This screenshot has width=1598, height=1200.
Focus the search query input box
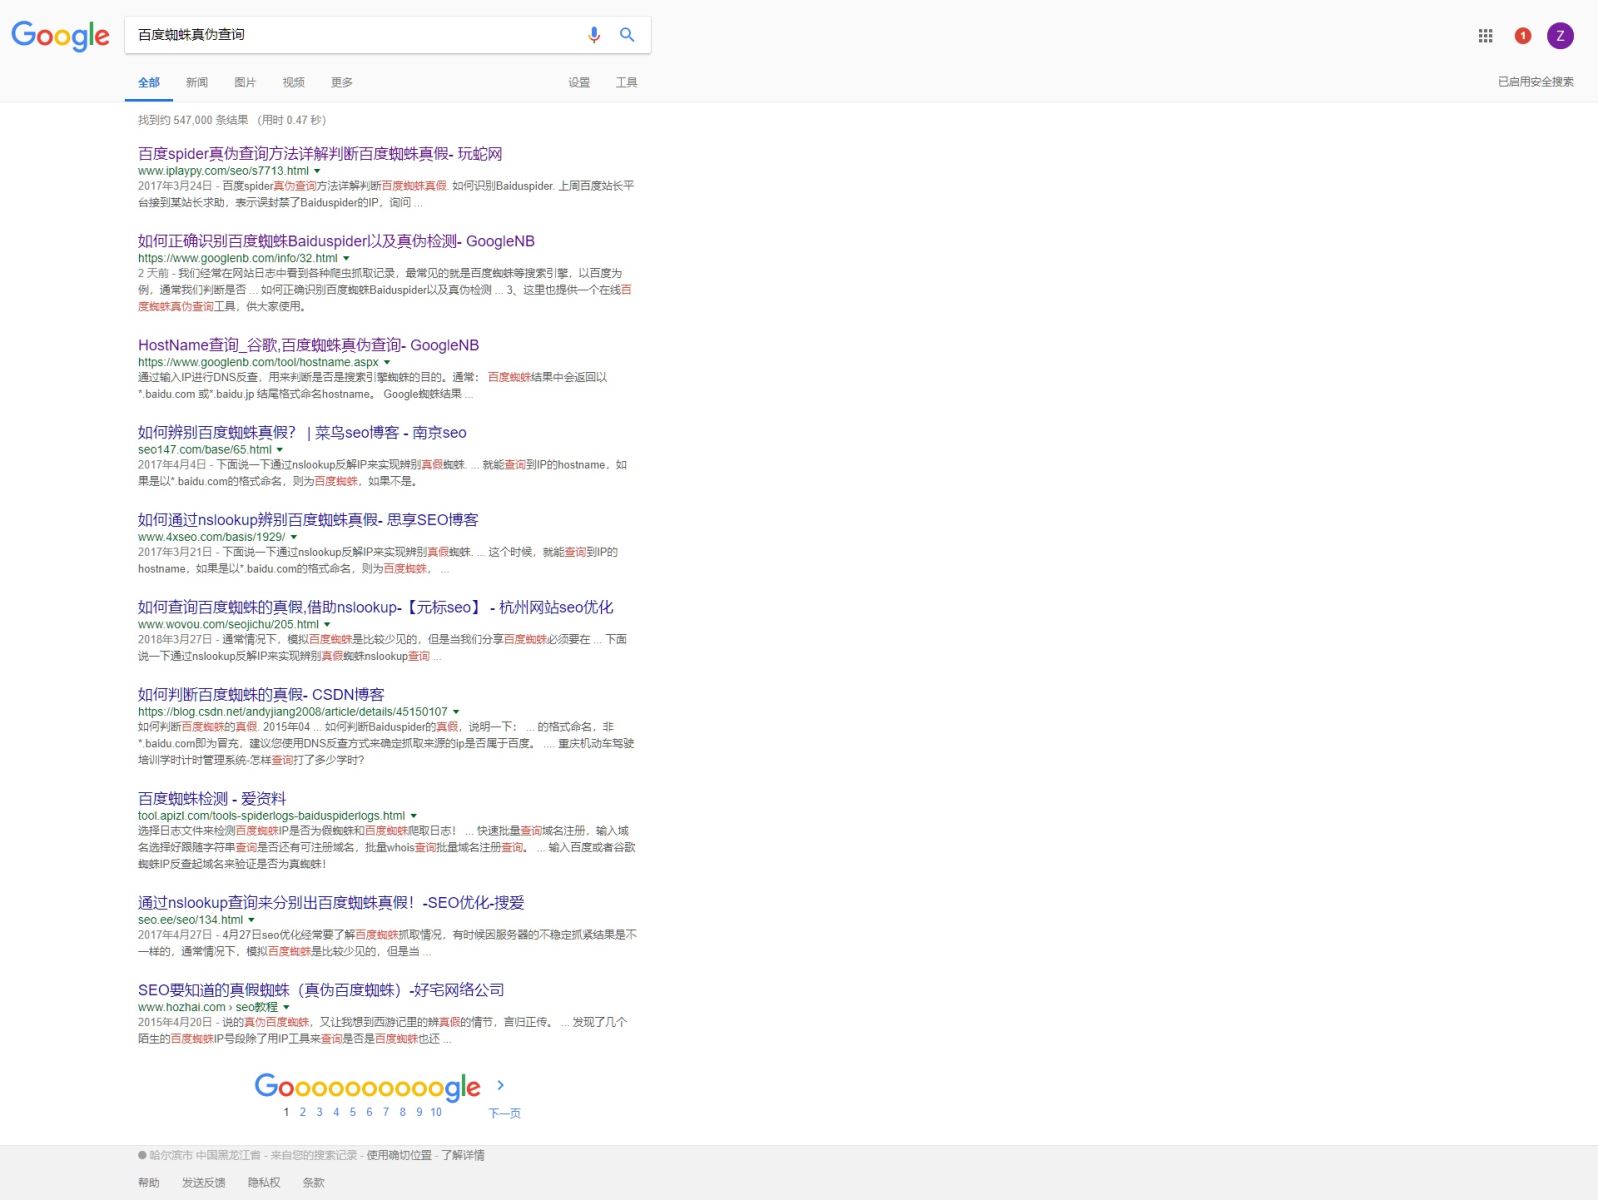pyautogui.click(x=355, y=35)
